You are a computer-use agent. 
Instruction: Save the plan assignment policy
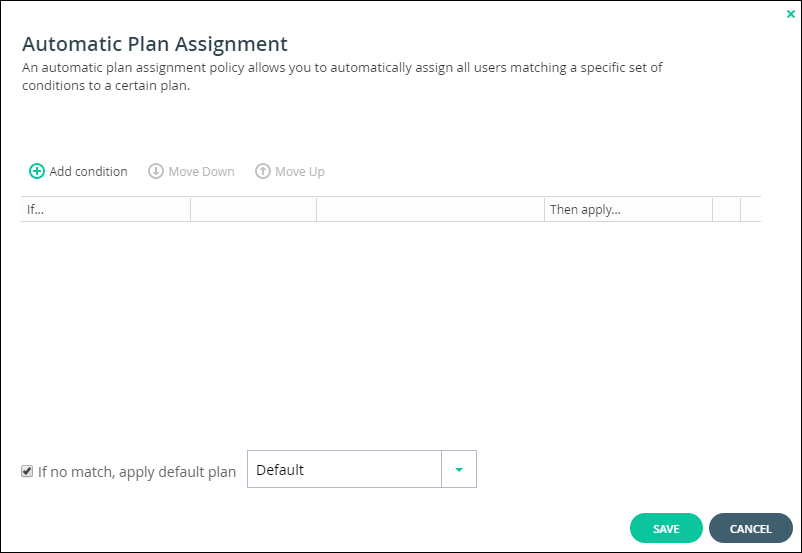point(666,528)
